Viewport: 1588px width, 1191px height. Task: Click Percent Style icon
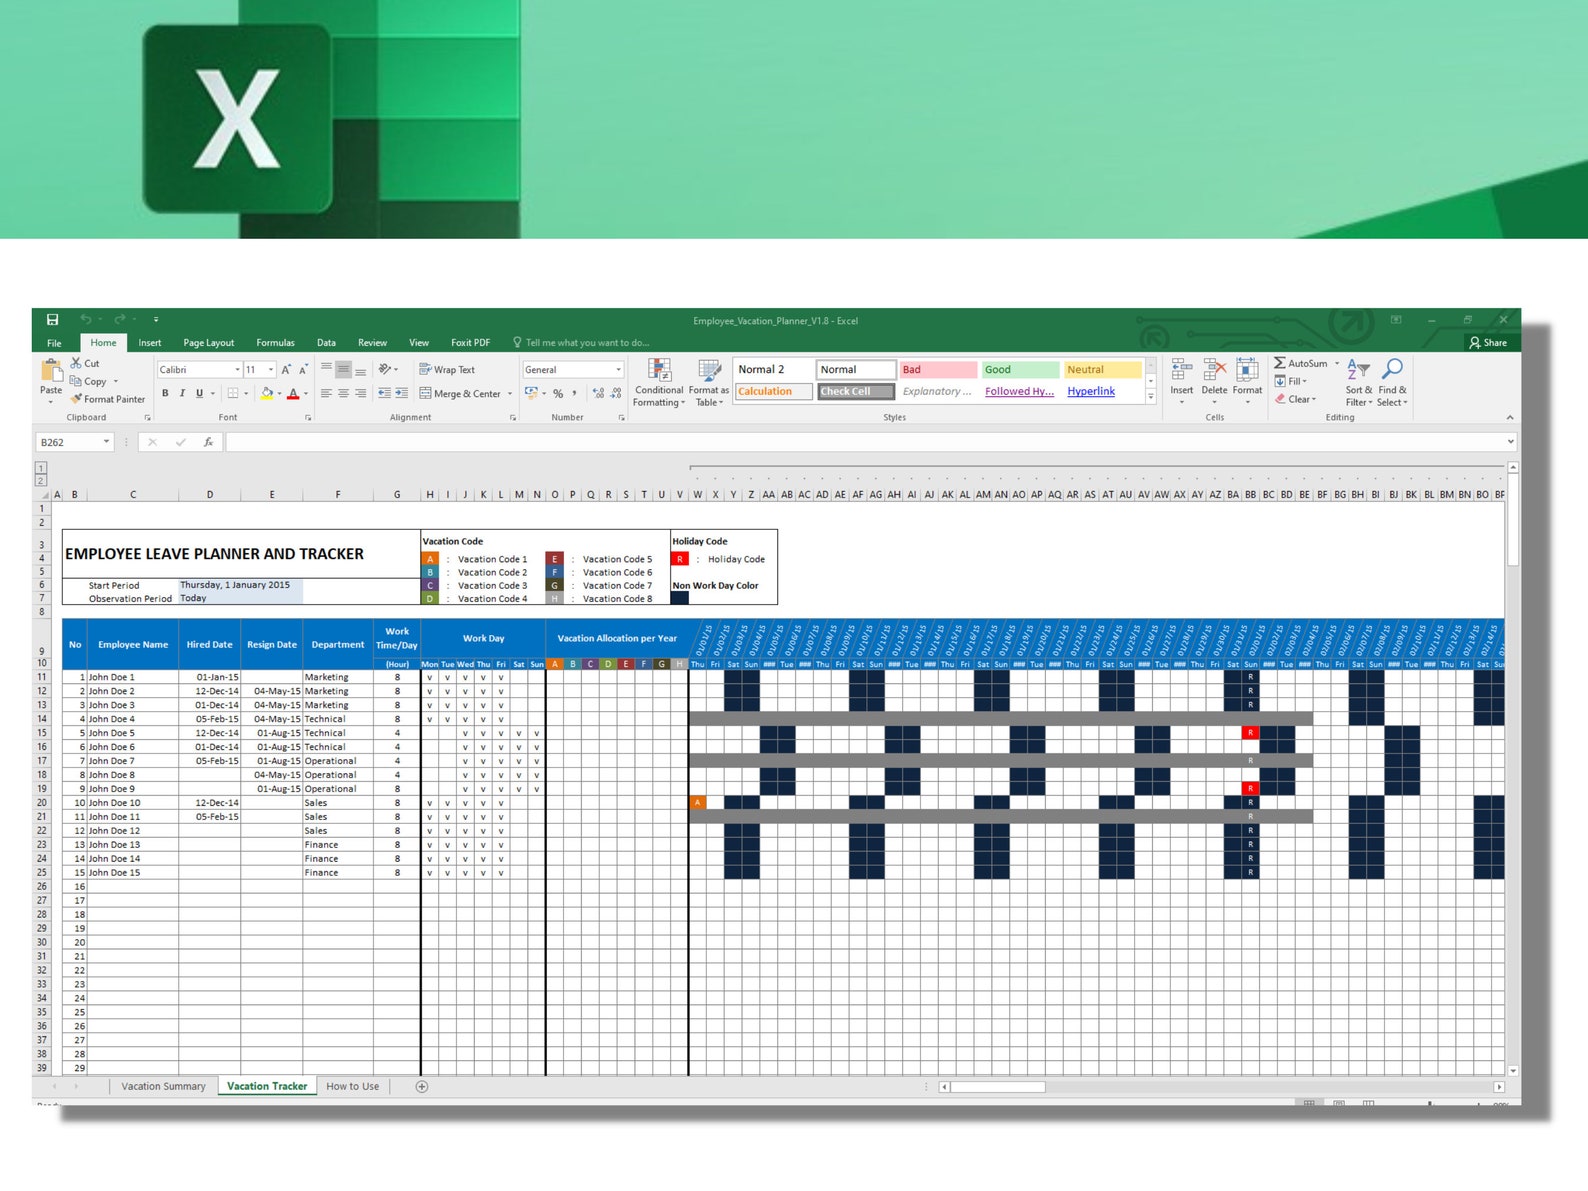point(558,393)
